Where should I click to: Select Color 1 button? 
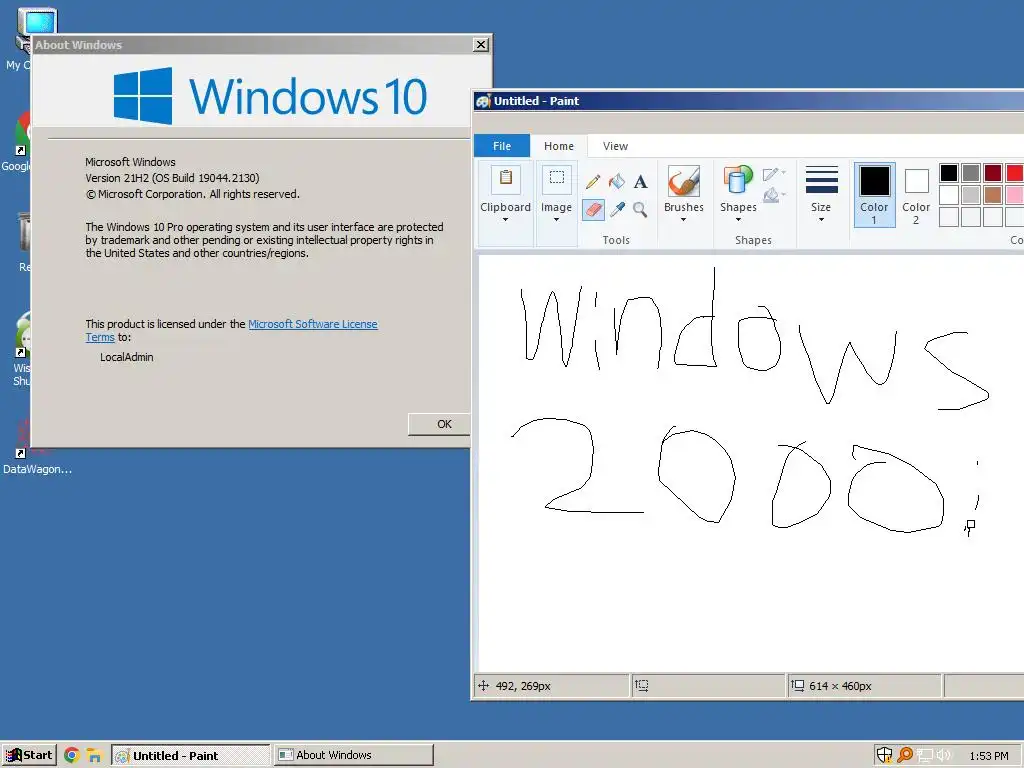pos(874,195)
